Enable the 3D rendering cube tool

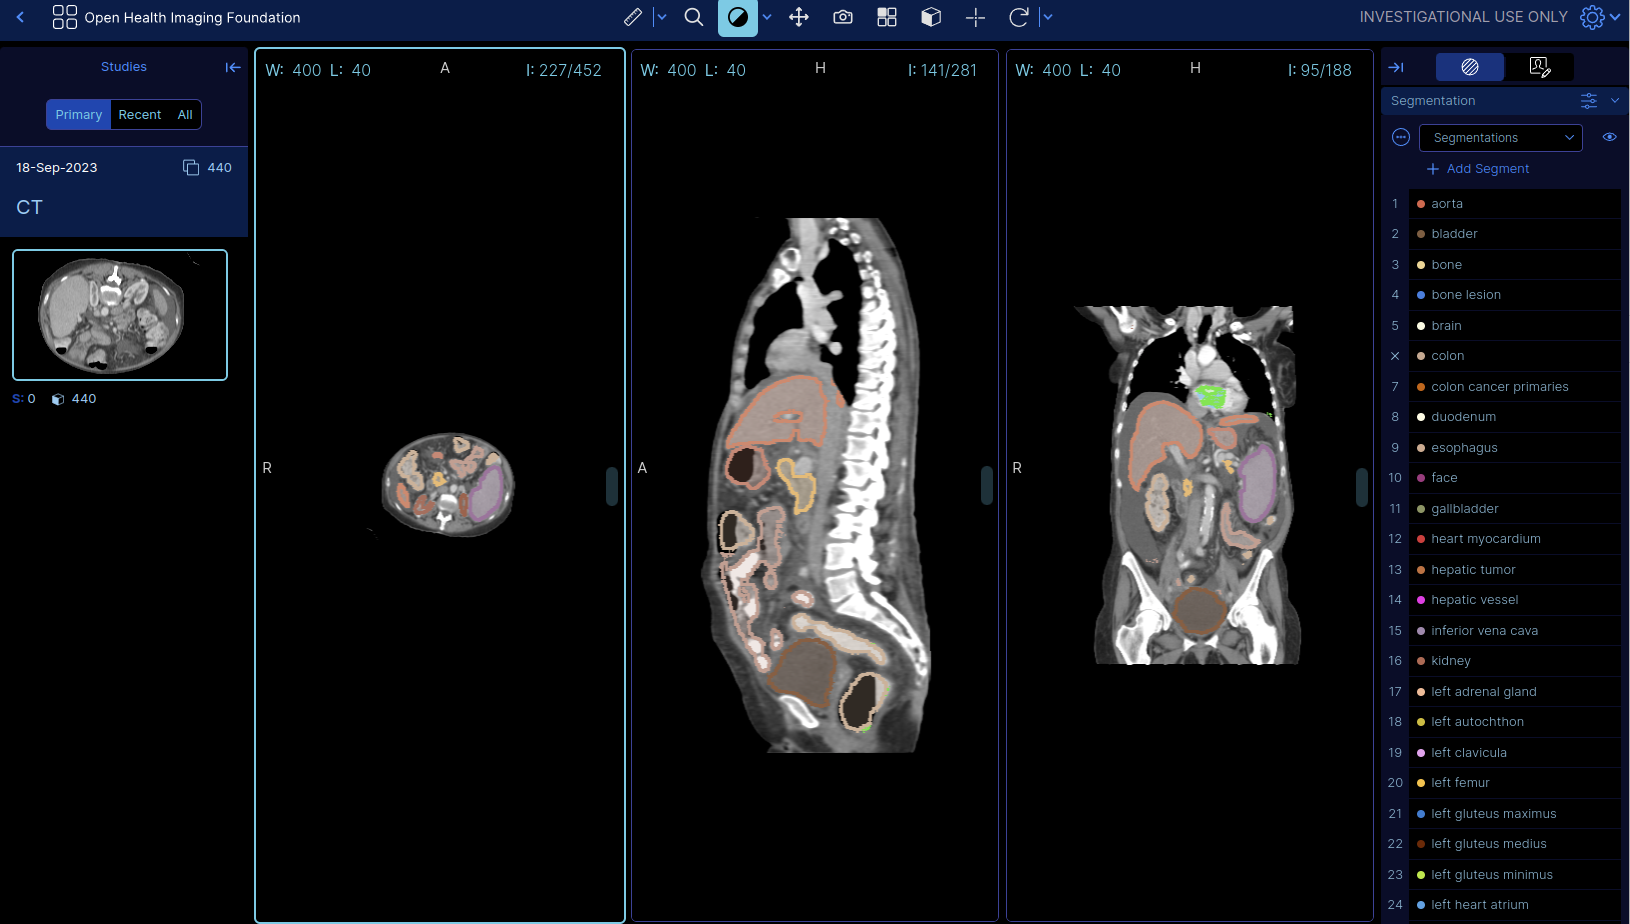930,17
